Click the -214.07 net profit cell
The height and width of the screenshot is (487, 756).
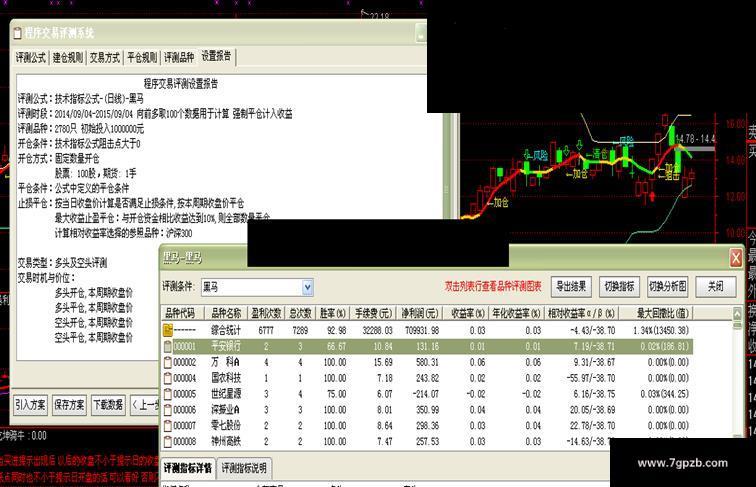(425, 394)
